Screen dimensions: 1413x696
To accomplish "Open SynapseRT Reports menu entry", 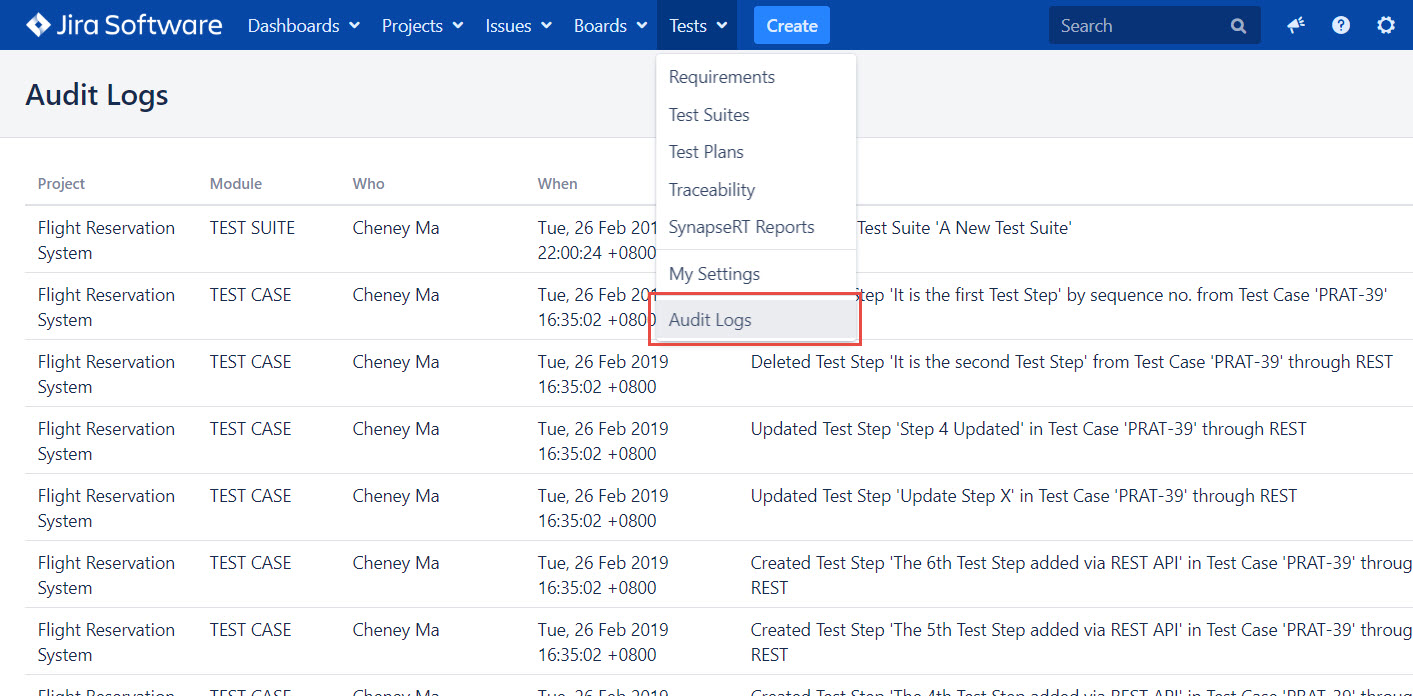I will point(741,227).
